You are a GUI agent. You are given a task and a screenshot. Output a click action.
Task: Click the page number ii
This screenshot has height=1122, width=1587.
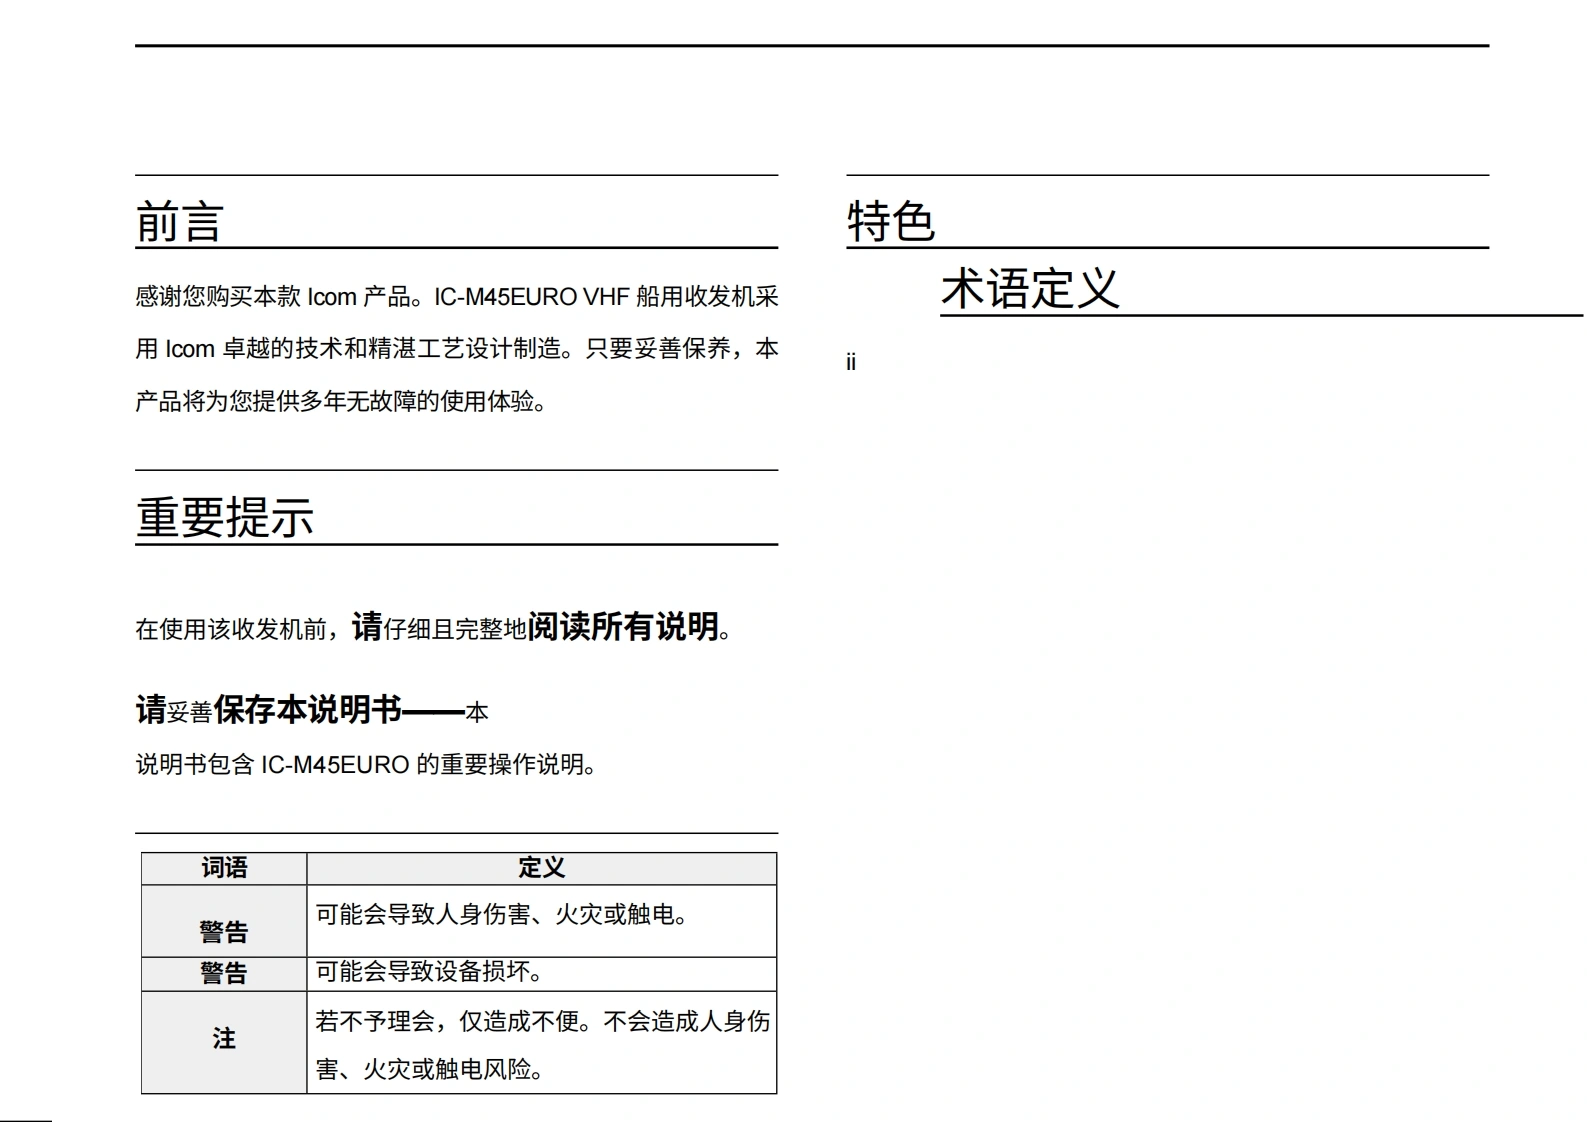tap(851, 363)
